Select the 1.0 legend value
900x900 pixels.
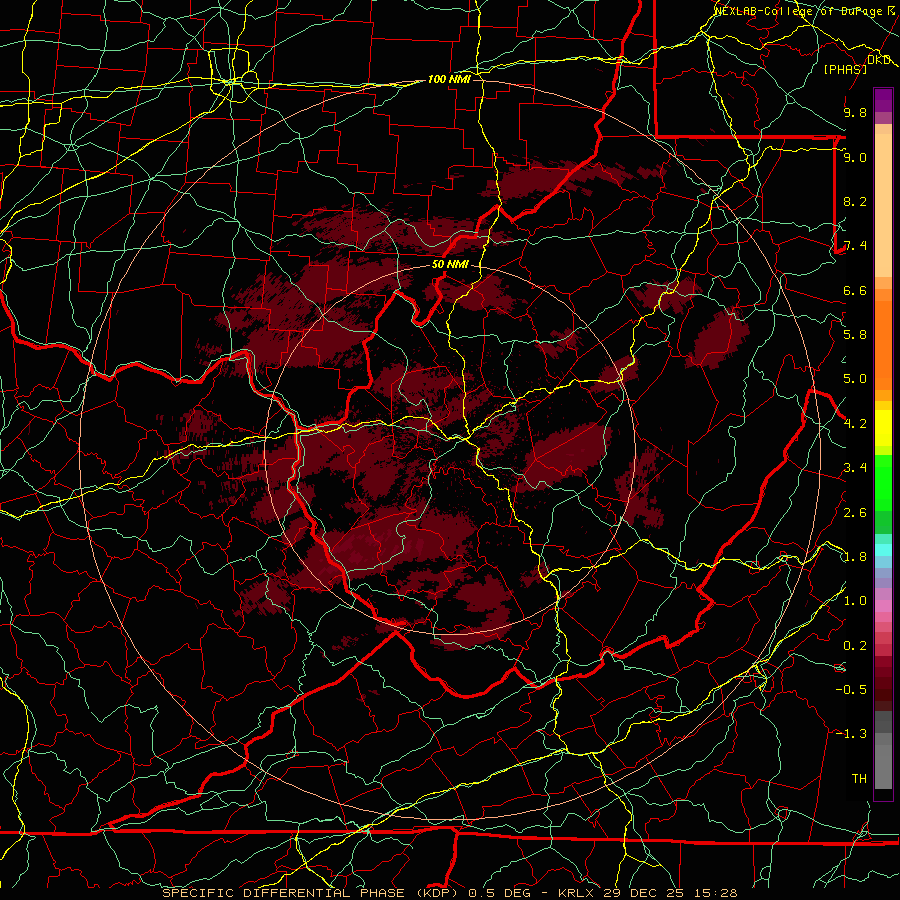click(x=855, y=601)
